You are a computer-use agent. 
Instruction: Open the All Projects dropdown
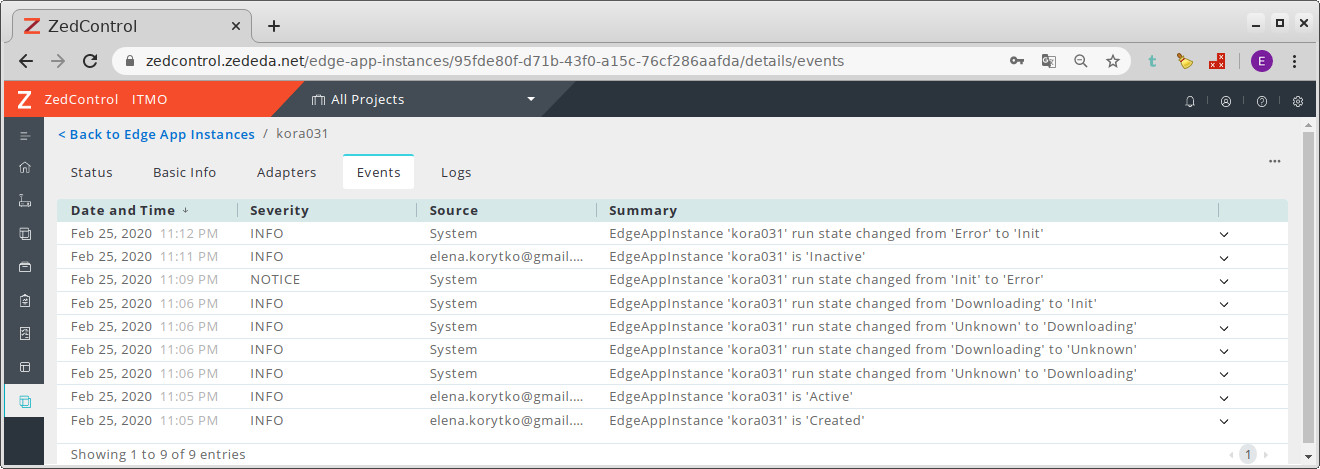pyautogui.click(x=423, y=100)
